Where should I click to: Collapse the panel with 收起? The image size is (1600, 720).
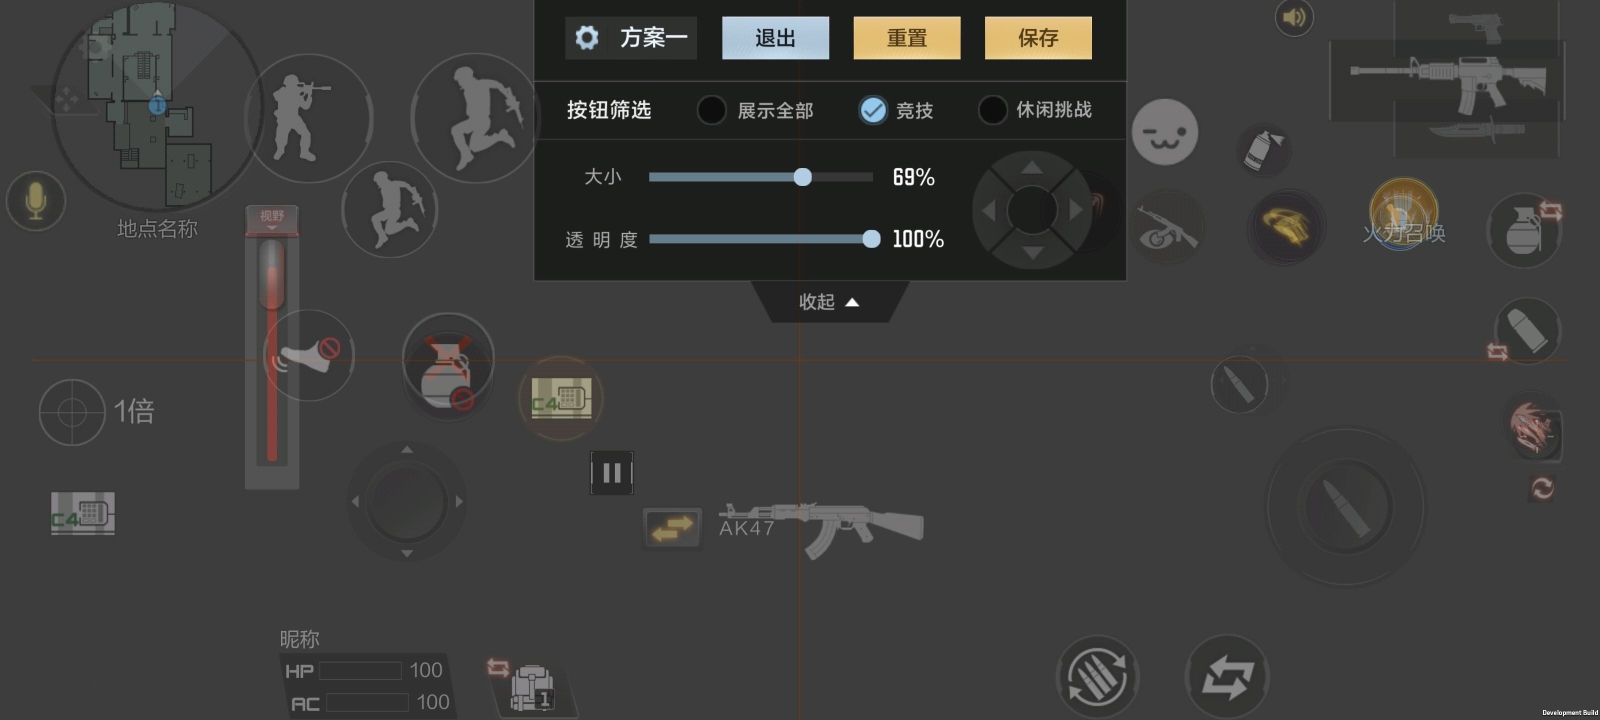click(829, 302)
